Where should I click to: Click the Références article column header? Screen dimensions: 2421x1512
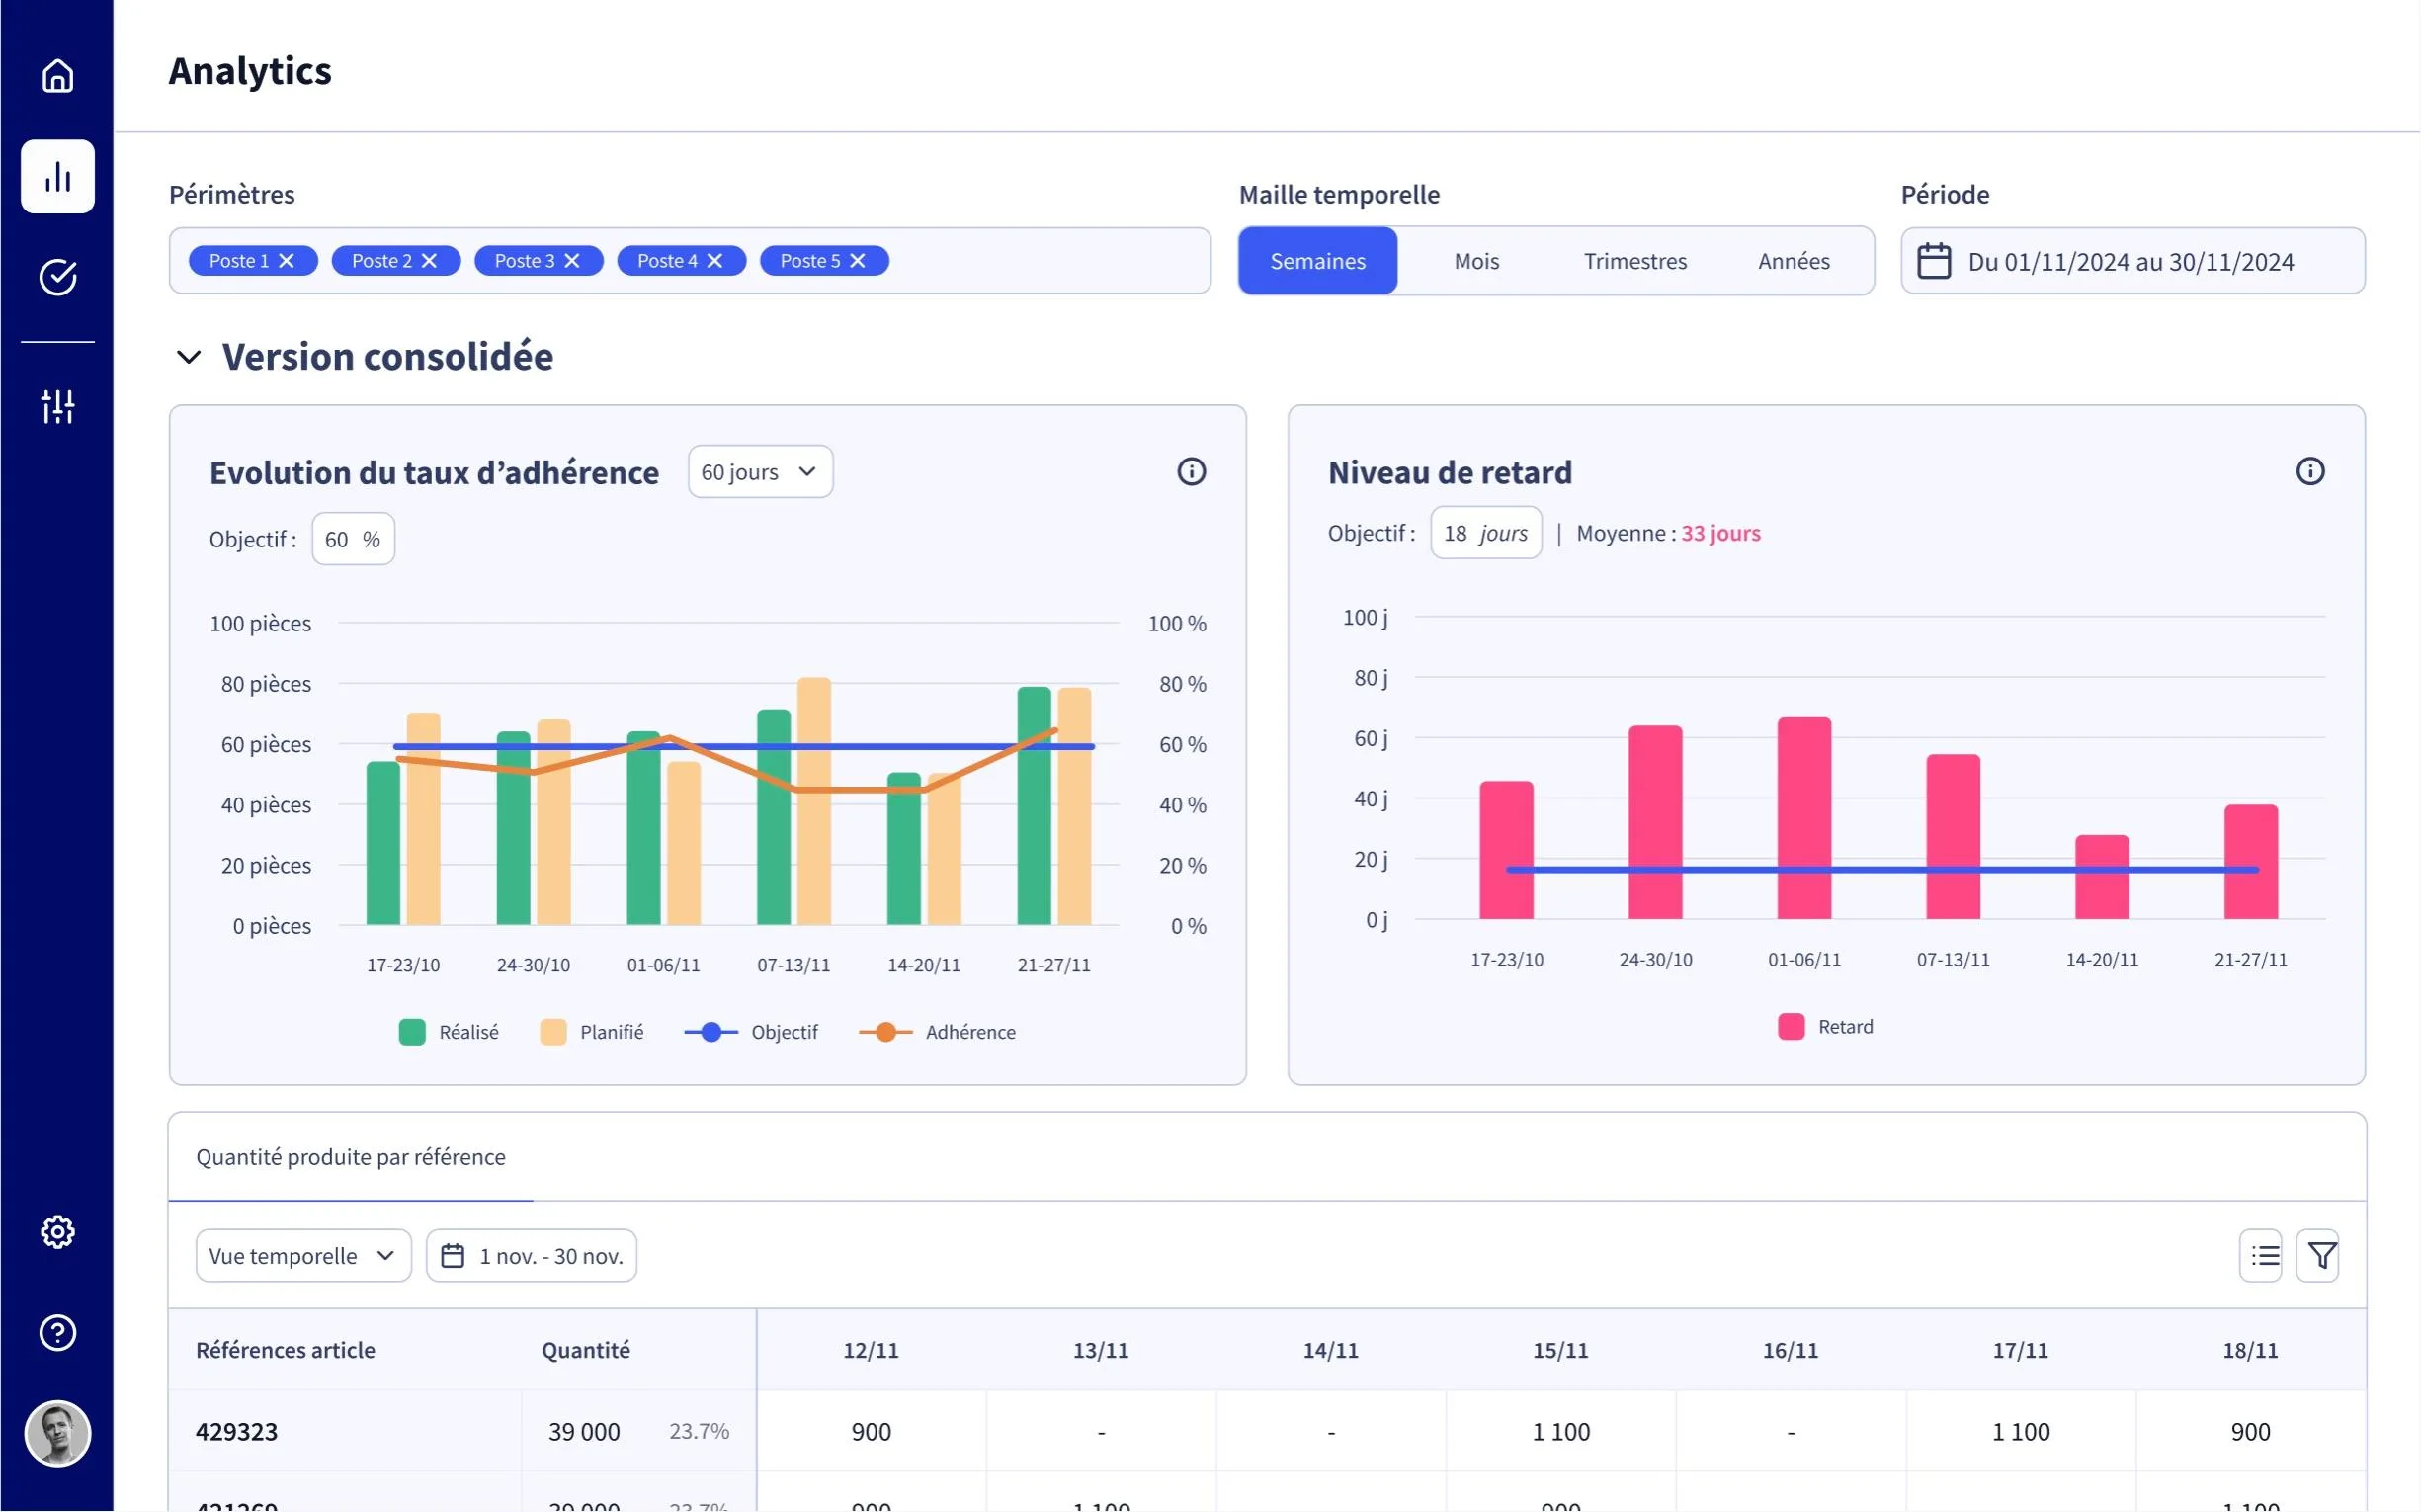click(x=286, y=1350)
